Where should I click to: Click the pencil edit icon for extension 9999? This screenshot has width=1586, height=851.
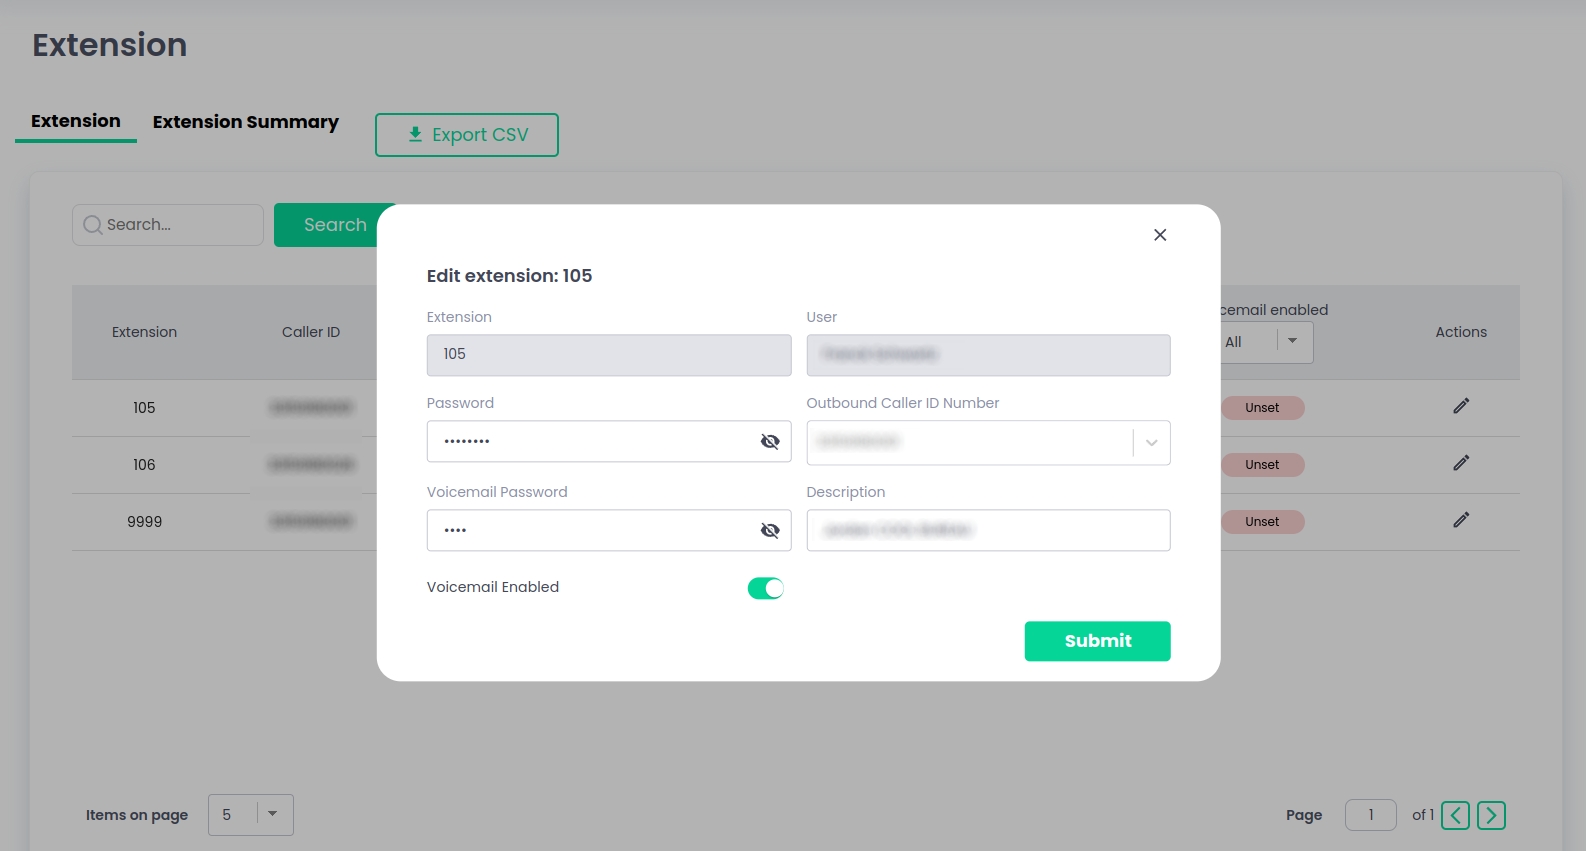pos(1461,520)
